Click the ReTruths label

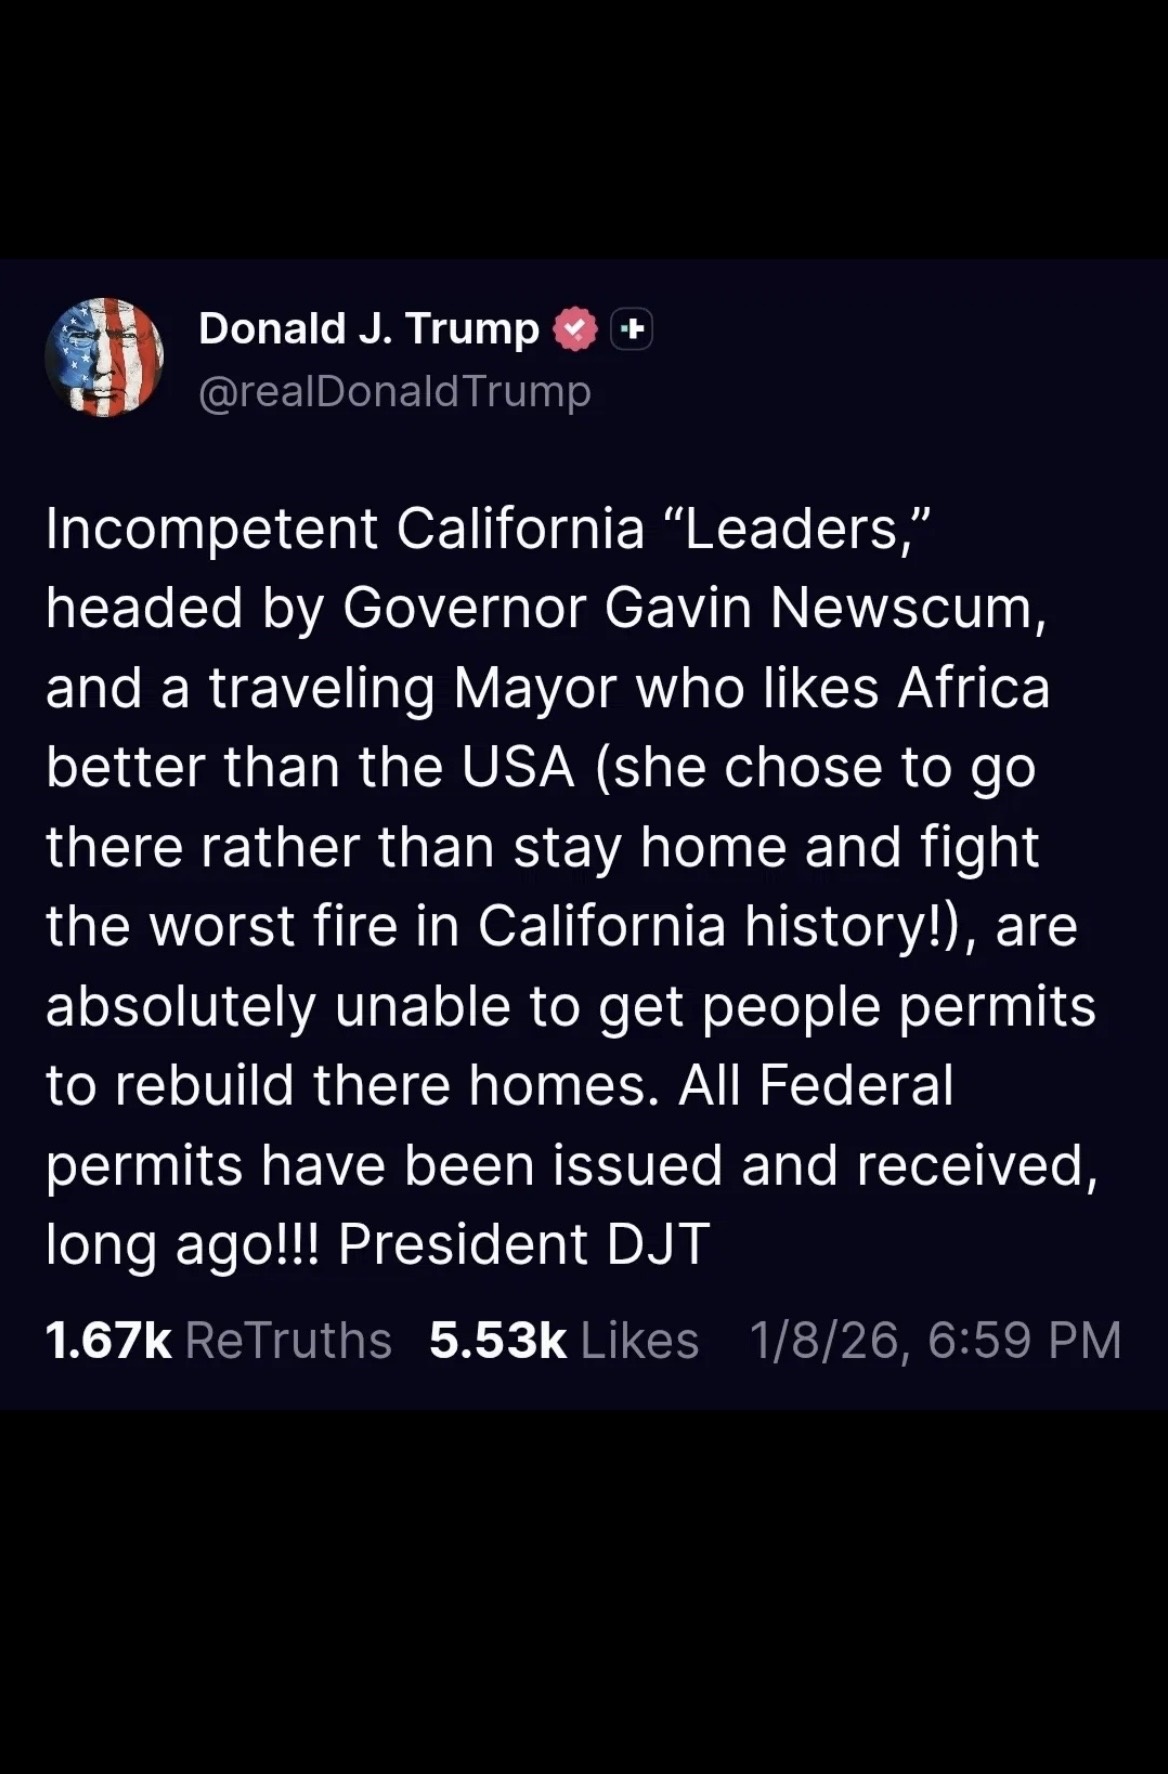point(288,1340)
